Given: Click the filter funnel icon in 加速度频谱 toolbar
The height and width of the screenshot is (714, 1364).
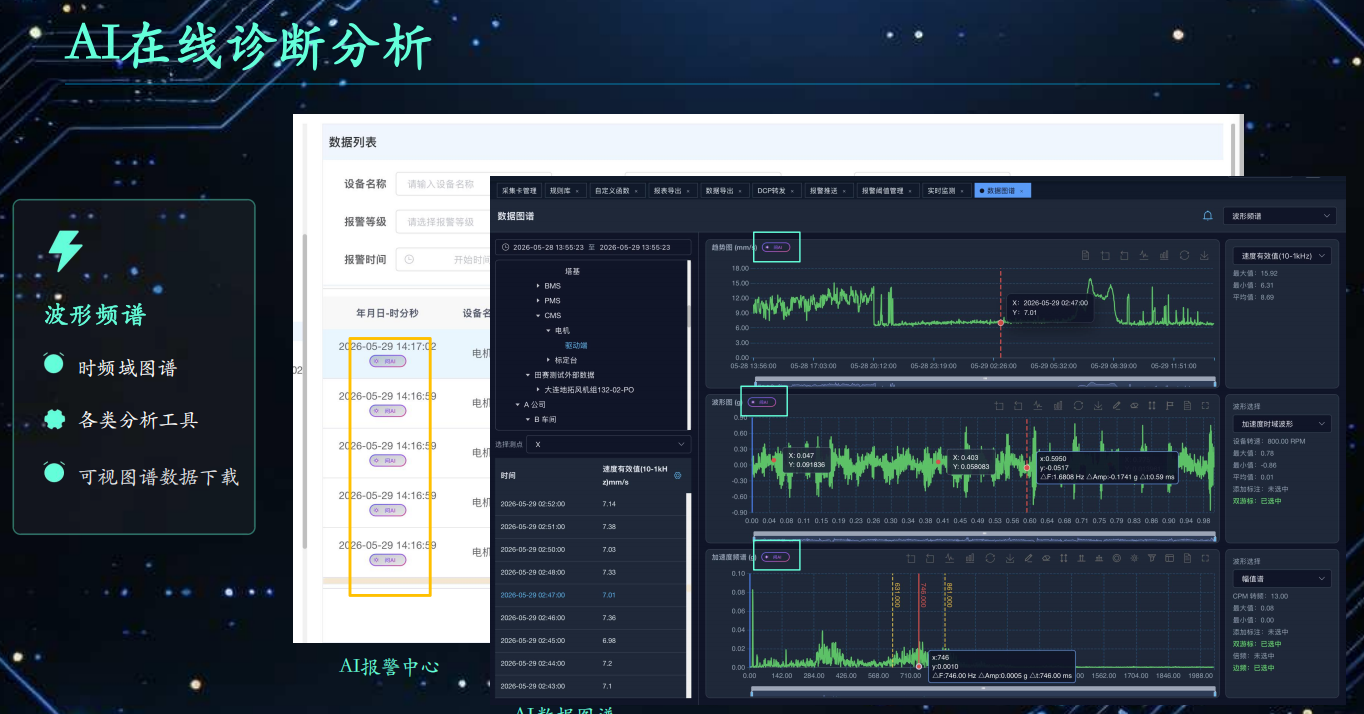Looking at the screenshot, I should 1151,558.
